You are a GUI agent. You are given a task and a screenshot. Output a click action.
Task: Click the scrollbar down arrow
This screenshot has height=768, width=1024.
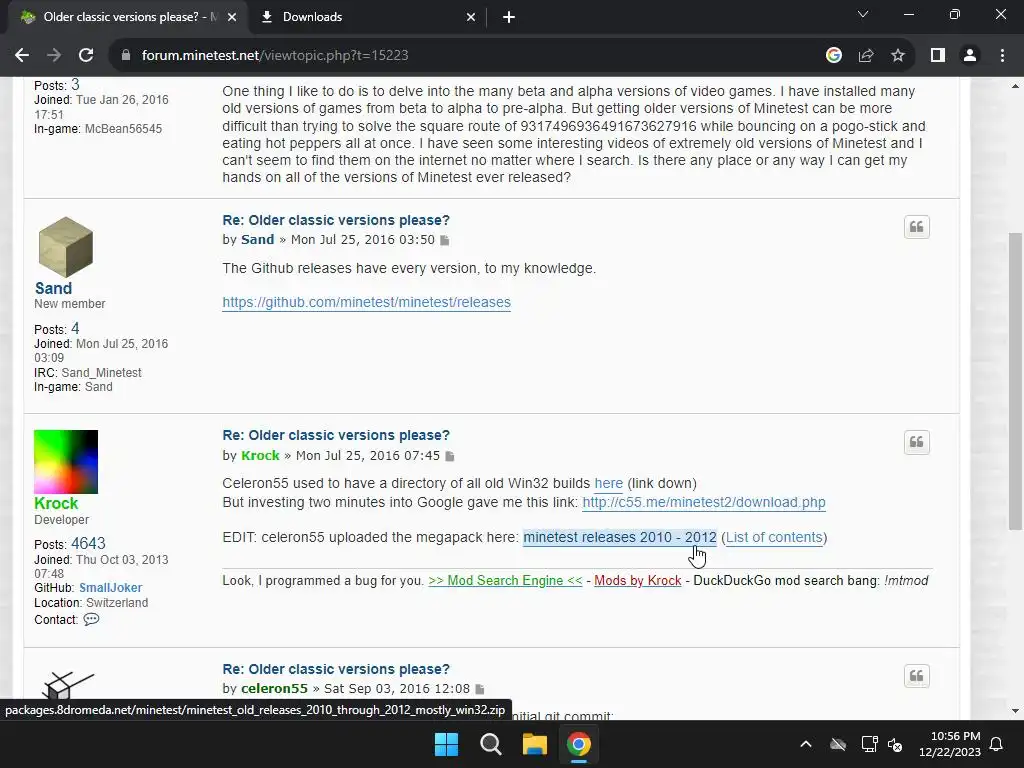1015,711
